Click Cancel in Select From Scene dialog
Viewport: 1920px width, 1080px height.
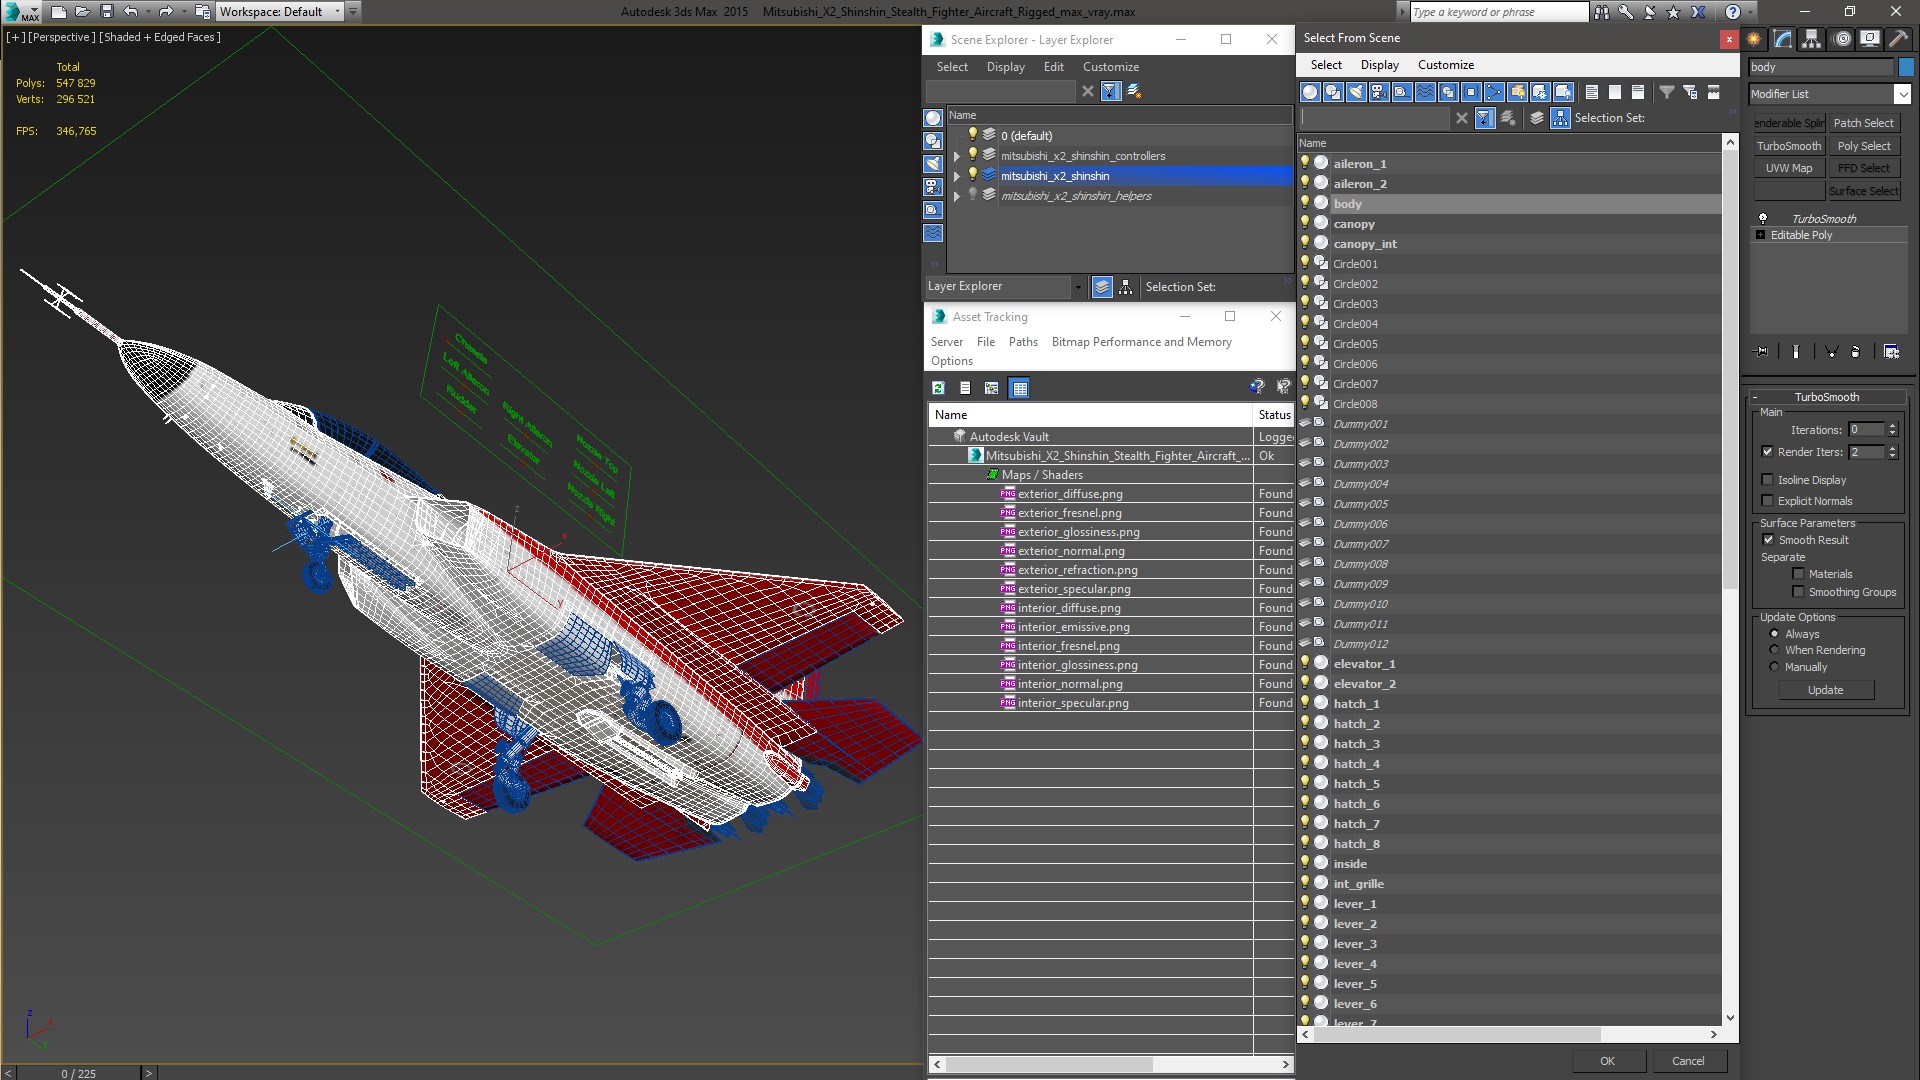[1688, 1061]
